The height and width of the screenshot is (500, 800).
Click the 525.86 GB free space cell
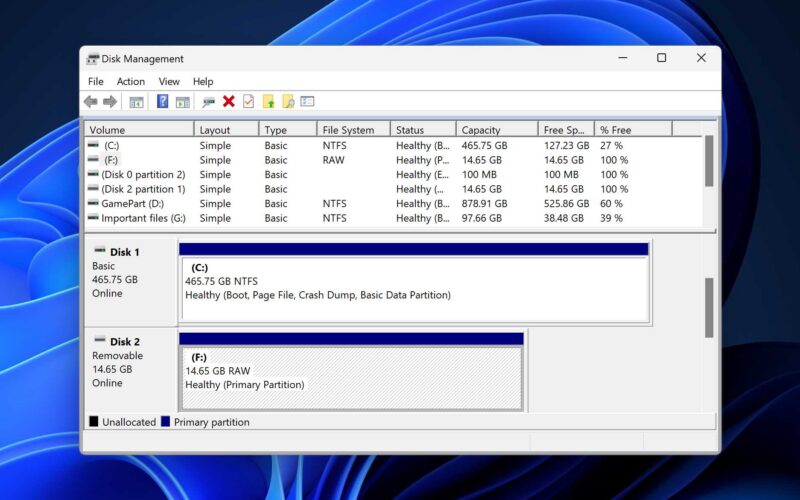(x=566, y=204)
